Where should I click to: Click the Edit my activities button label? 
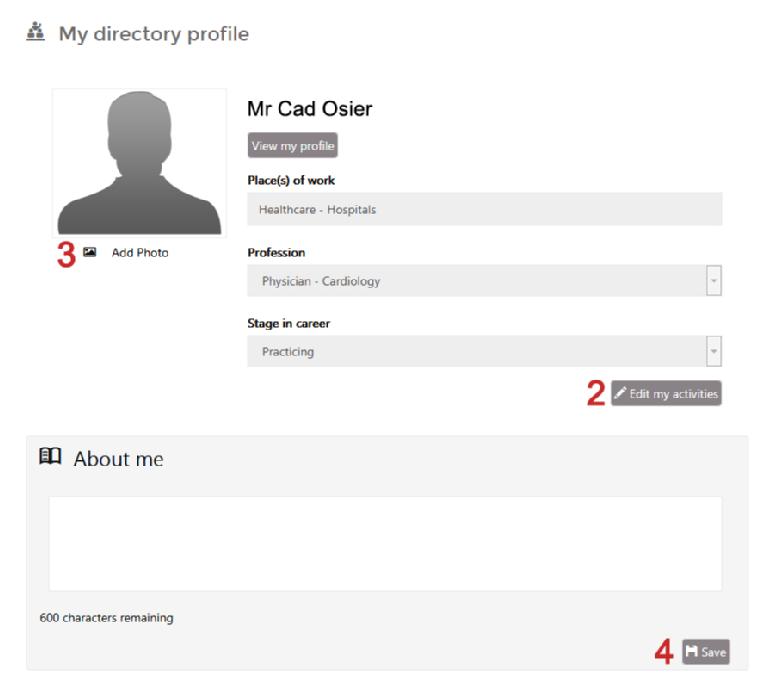click(x=673, y=394)
